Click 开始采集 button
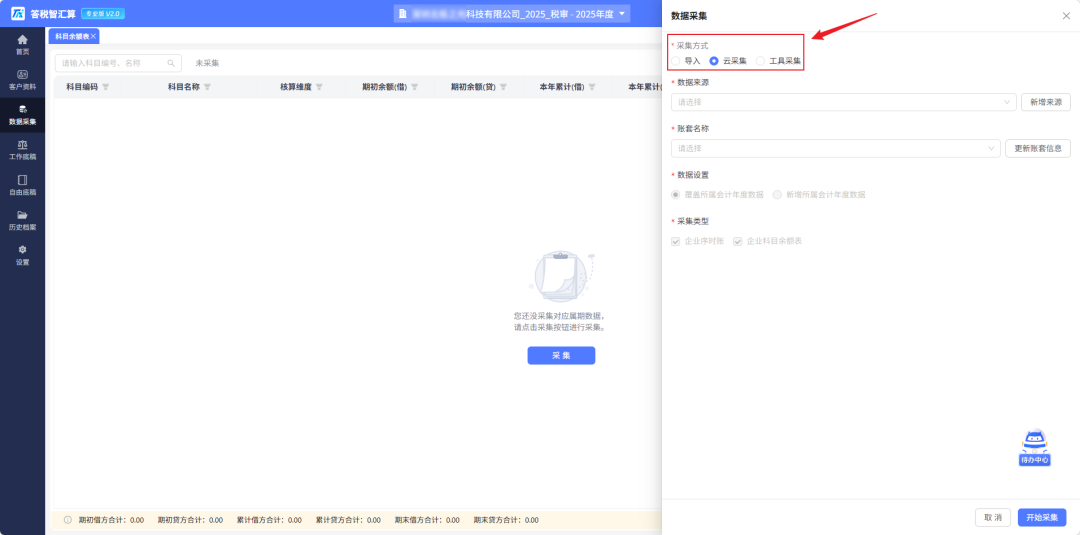The width and height of the screenshot is (1080, 535). click(1041, 517)
